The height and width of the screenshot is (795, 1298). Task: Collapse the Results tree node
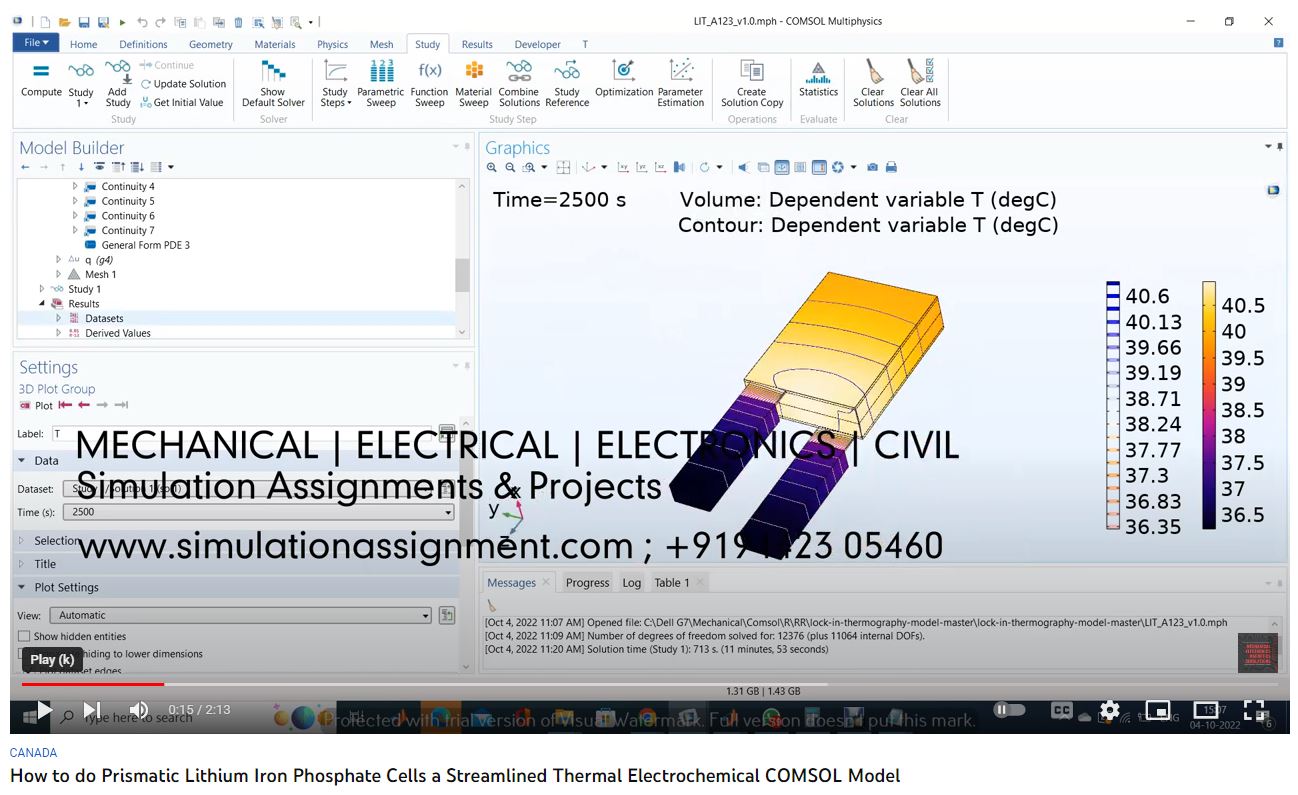pyautogui.click(x=42, y=303)
